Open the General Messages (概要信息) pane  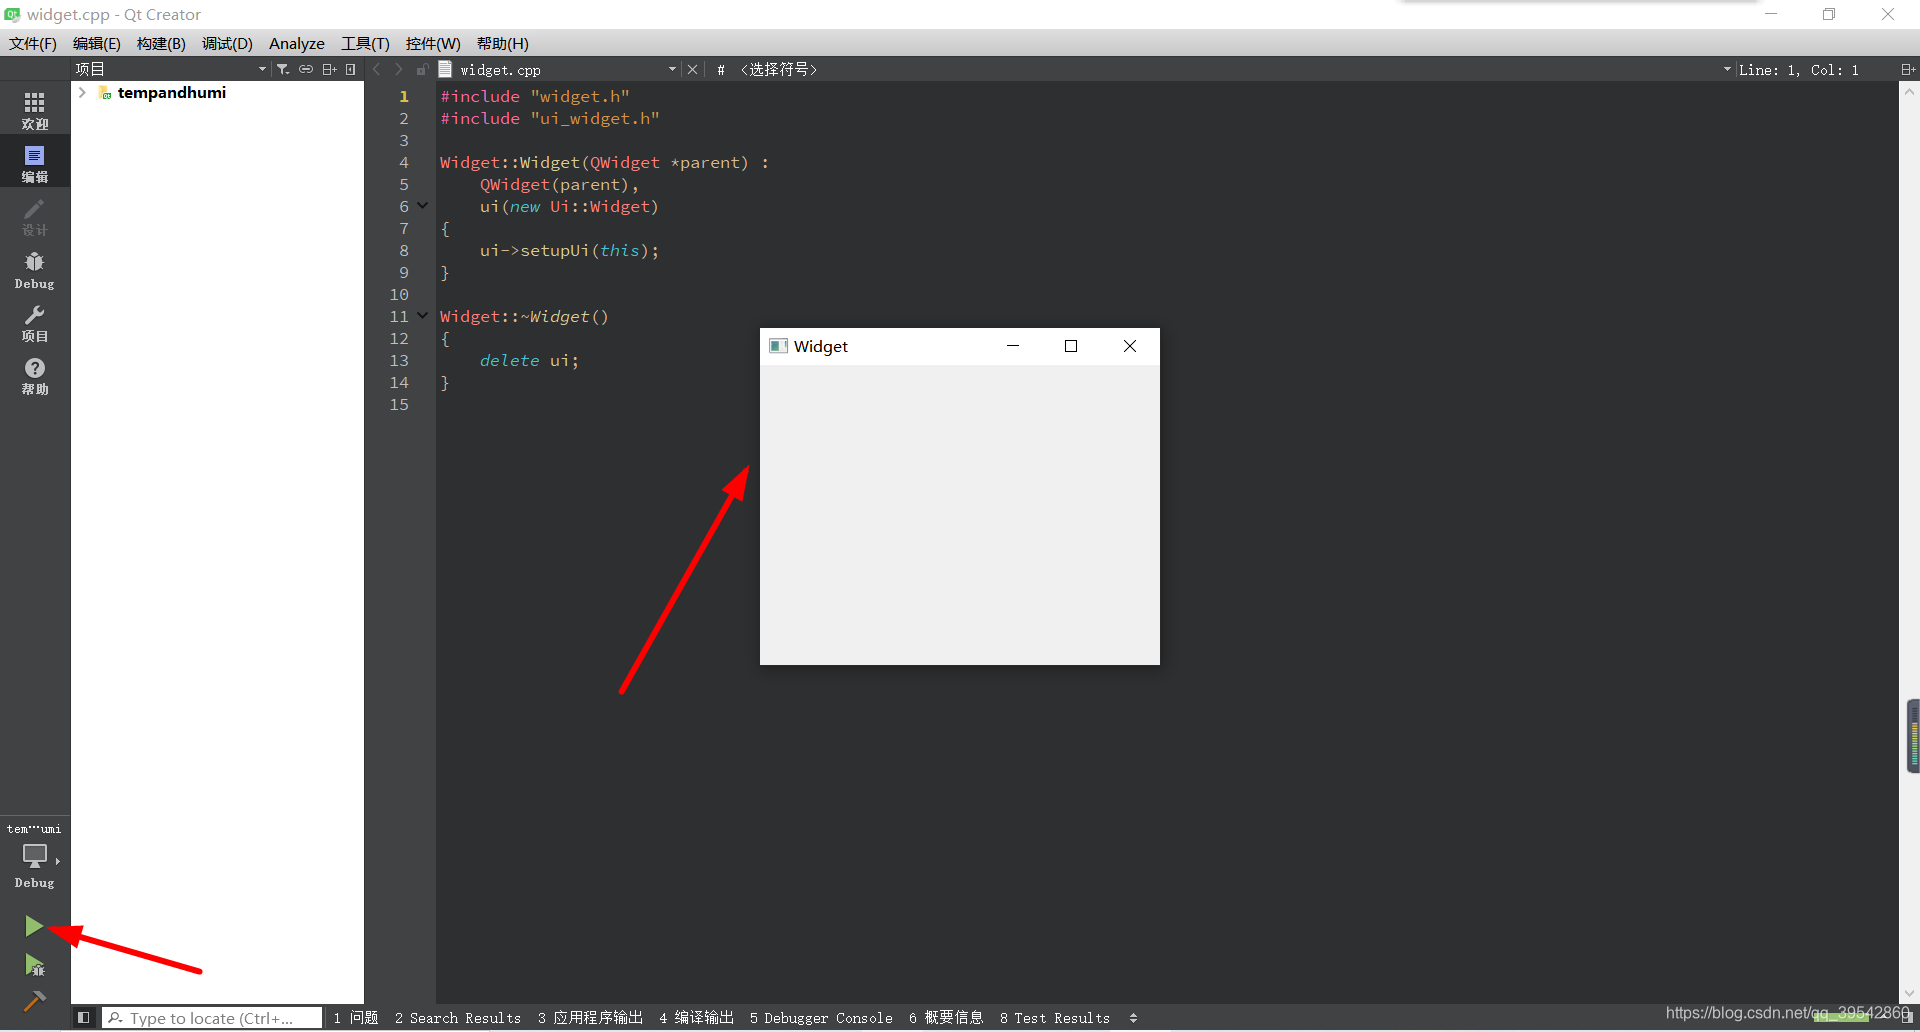coord(946,1018)
